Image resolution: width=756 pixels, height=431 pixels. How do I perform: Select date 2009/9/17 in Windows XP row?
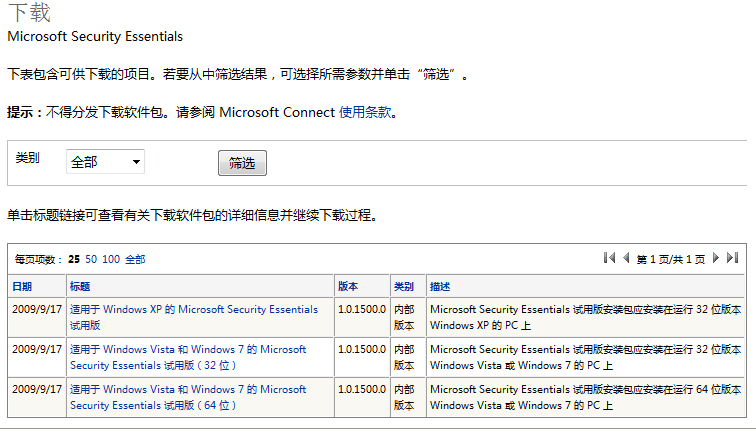37,309
